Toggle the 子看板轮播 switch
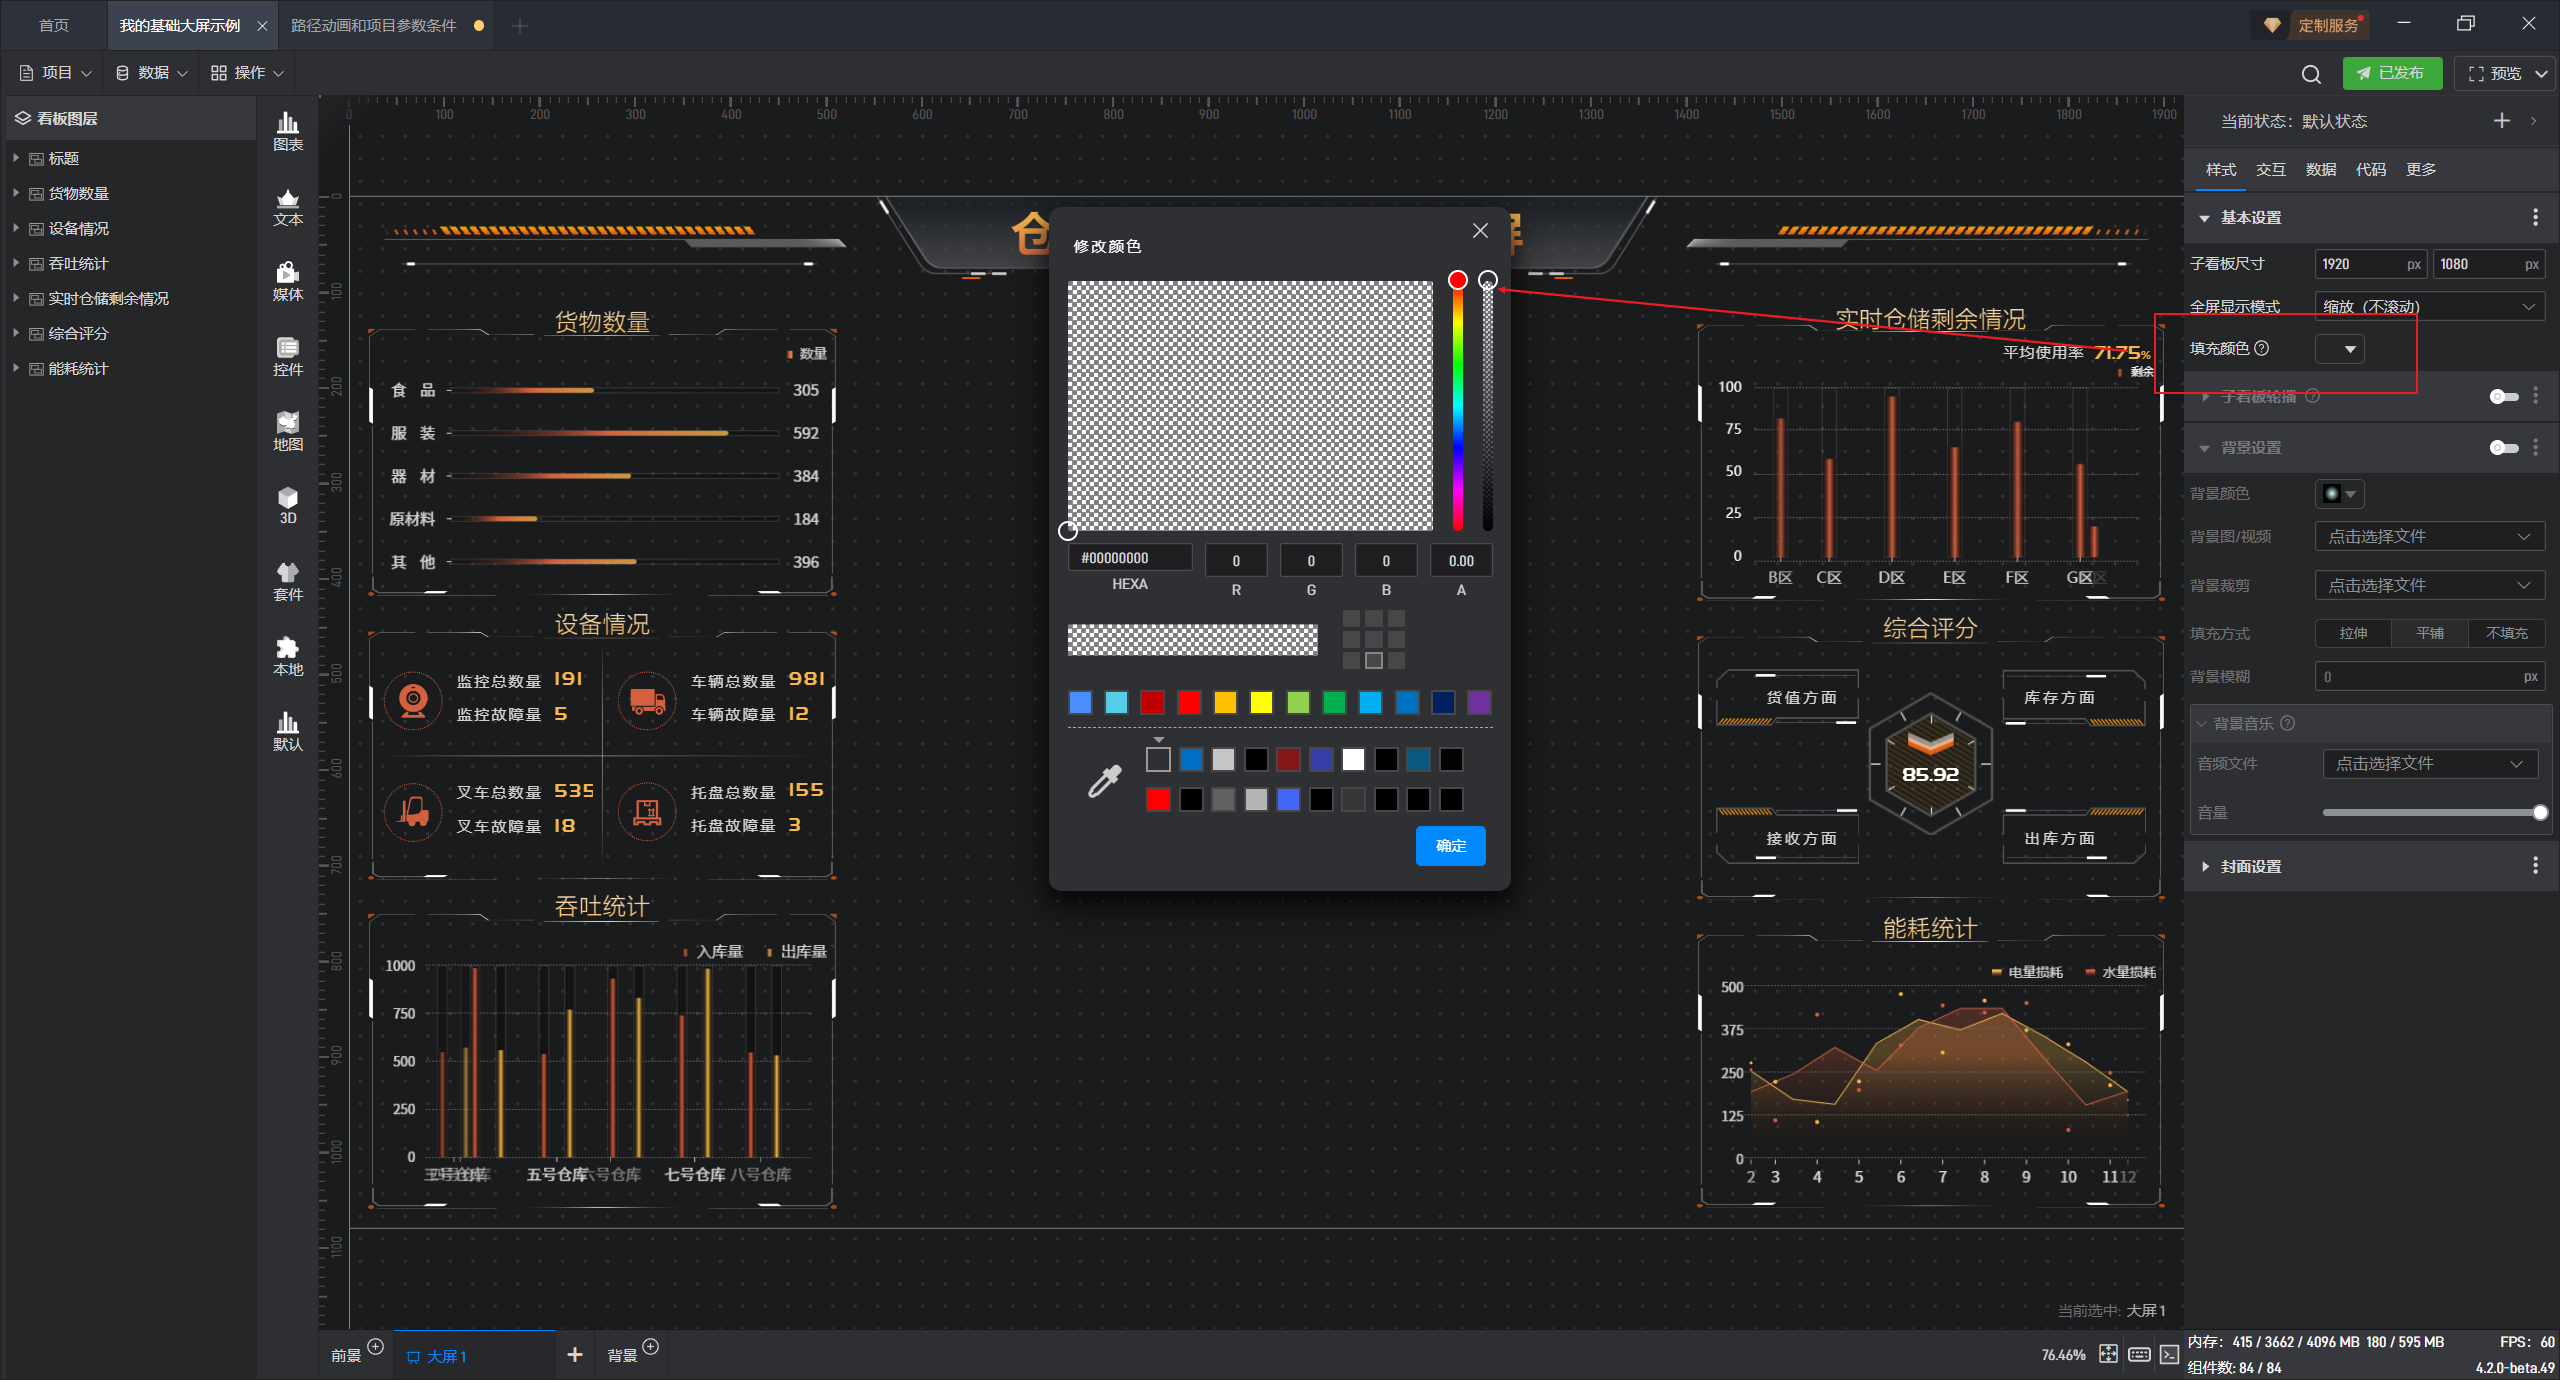The image size is (2560, 1380). tap(2503, 397)
